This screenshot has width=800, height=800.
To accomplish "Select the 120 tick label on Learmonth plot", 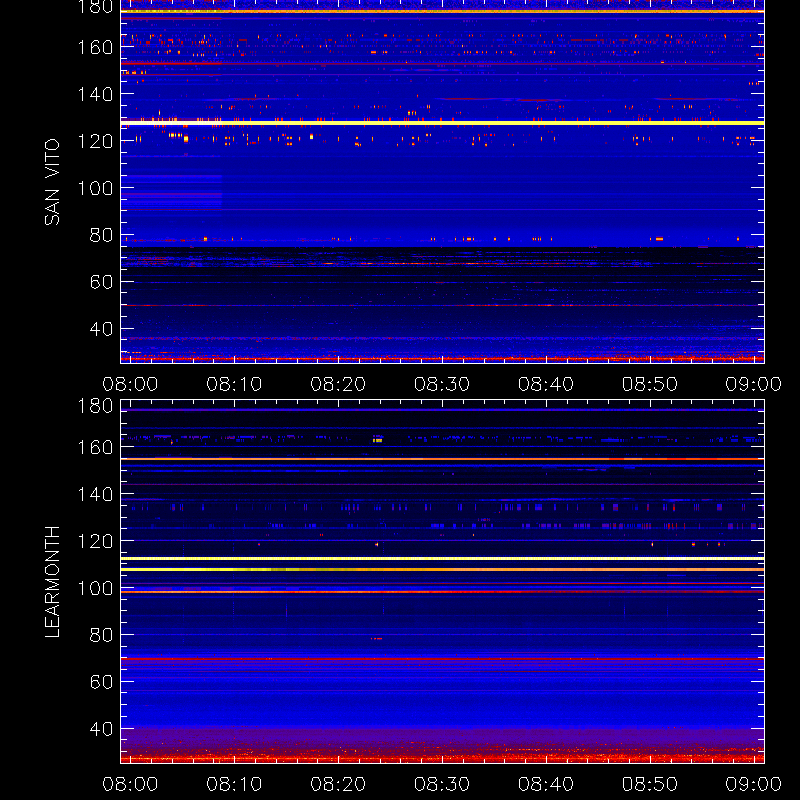I will coord(95,541).
